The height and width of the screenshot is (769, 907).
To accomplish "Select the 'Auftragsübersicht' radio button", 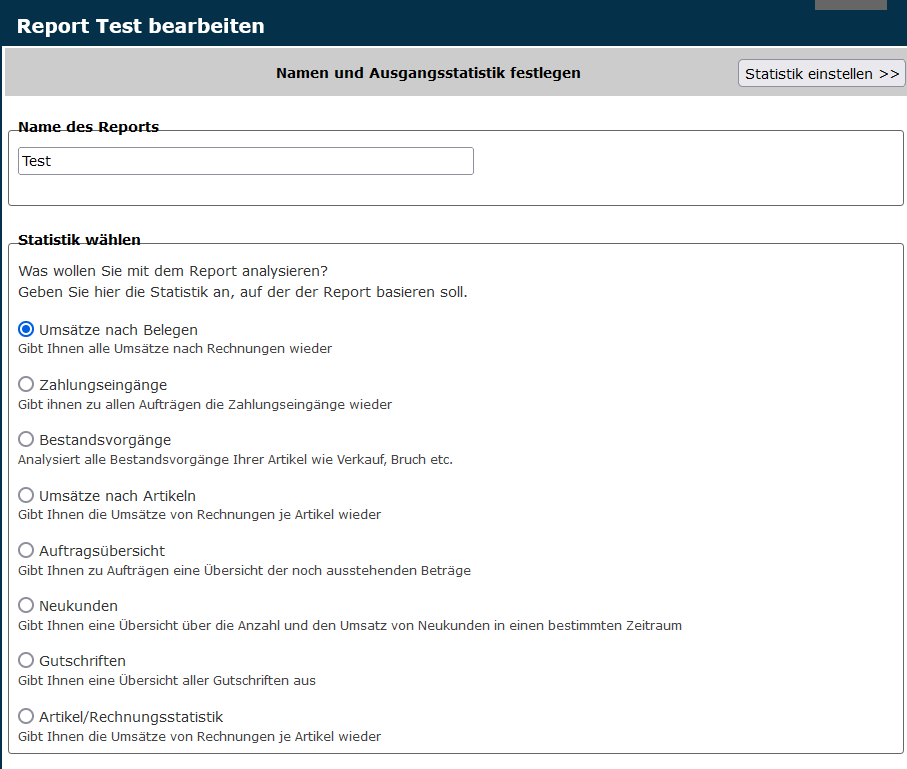I will (x=26, y=550).
